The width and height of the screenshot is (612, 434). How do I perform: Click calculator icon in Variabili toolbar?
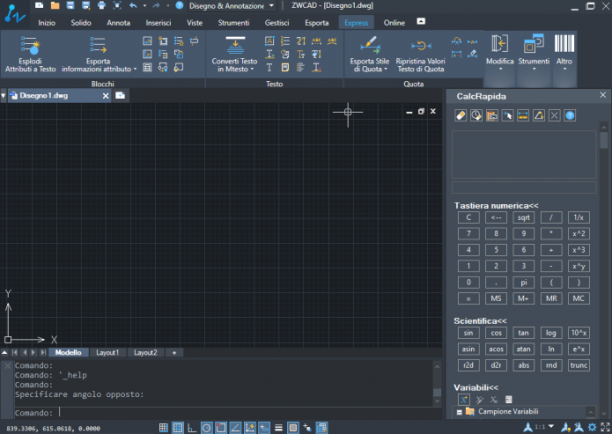click(509, 400)
